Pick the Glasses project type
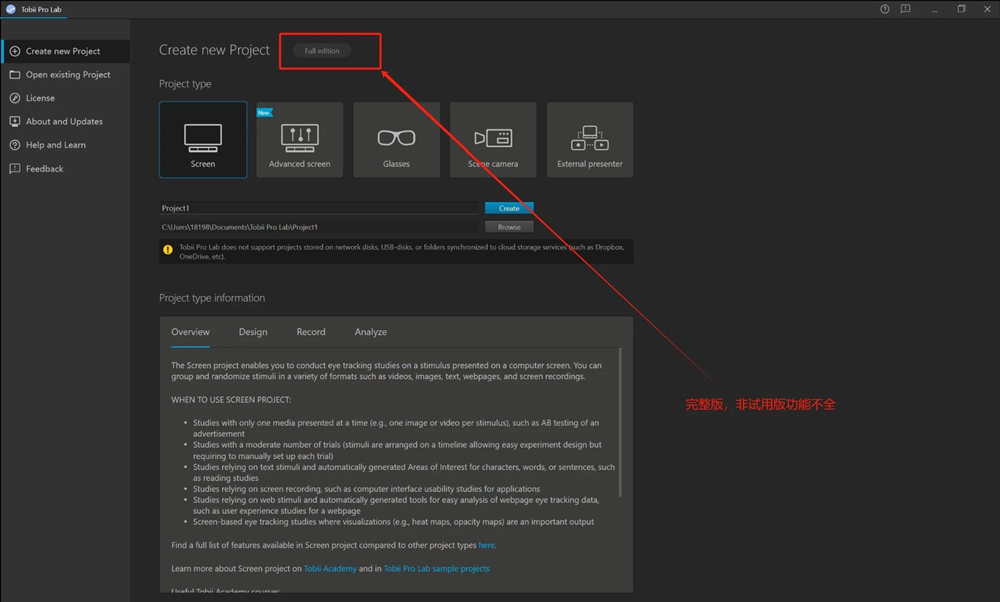This screenshot has height=602, width=1000. (397, 140)
